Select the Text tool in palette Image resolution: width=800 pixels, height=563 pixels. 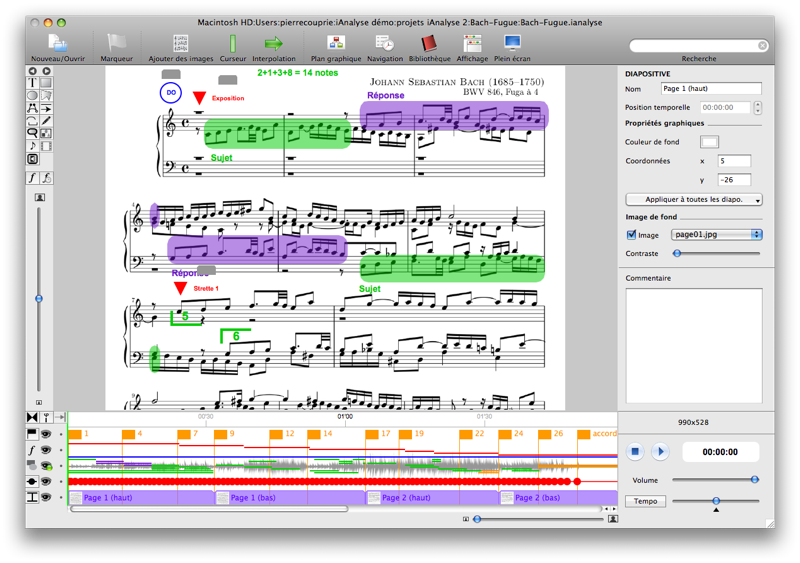point(32,83)
